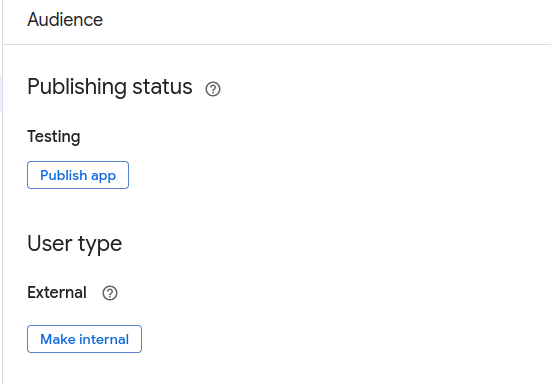Show tooltip explaining External user type
The width and height of the screenshot is (551, 384).
coord(110,293)
